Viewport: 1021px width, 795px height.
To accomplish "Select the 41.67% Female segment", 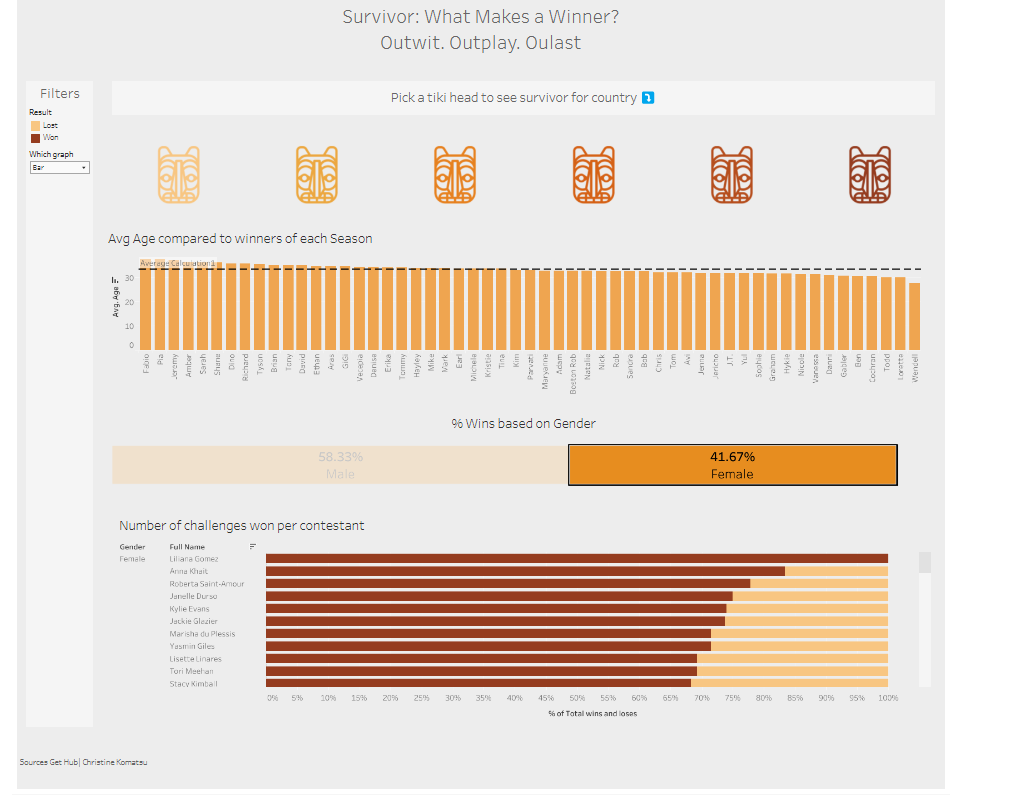I will 733,465.
